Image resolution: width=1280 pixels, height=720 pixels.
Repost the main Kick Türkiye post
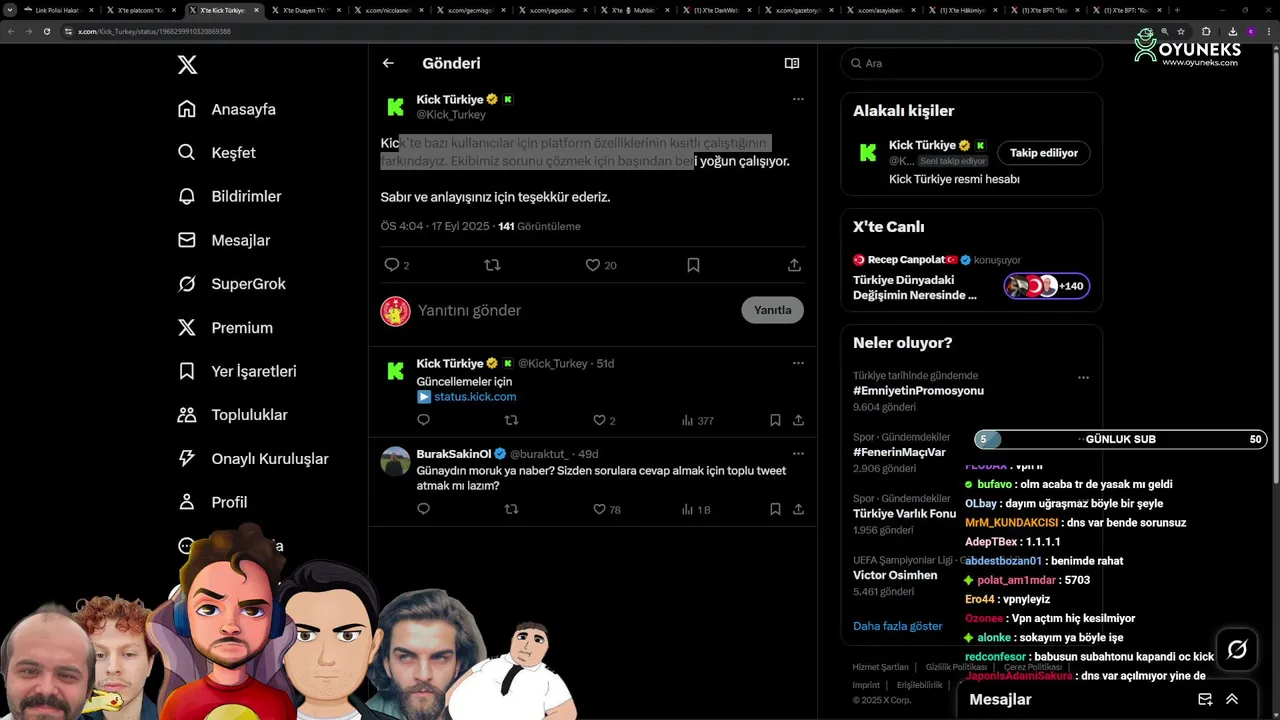492,265
